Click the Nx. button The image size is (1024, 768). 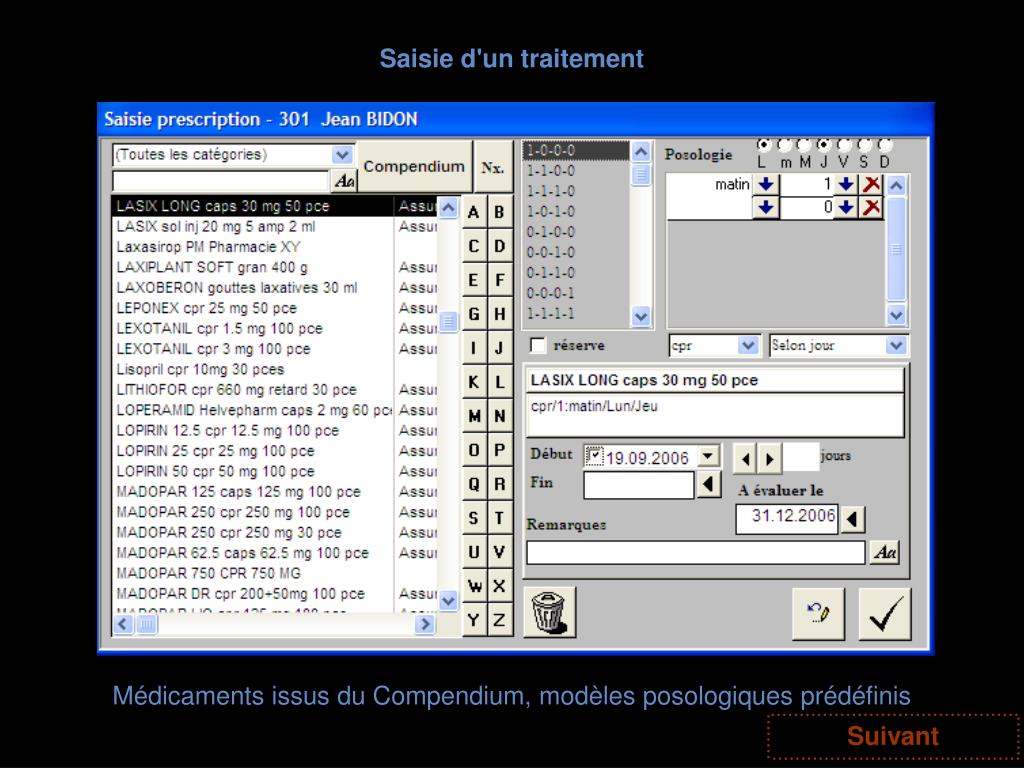(x=493, y=167)
